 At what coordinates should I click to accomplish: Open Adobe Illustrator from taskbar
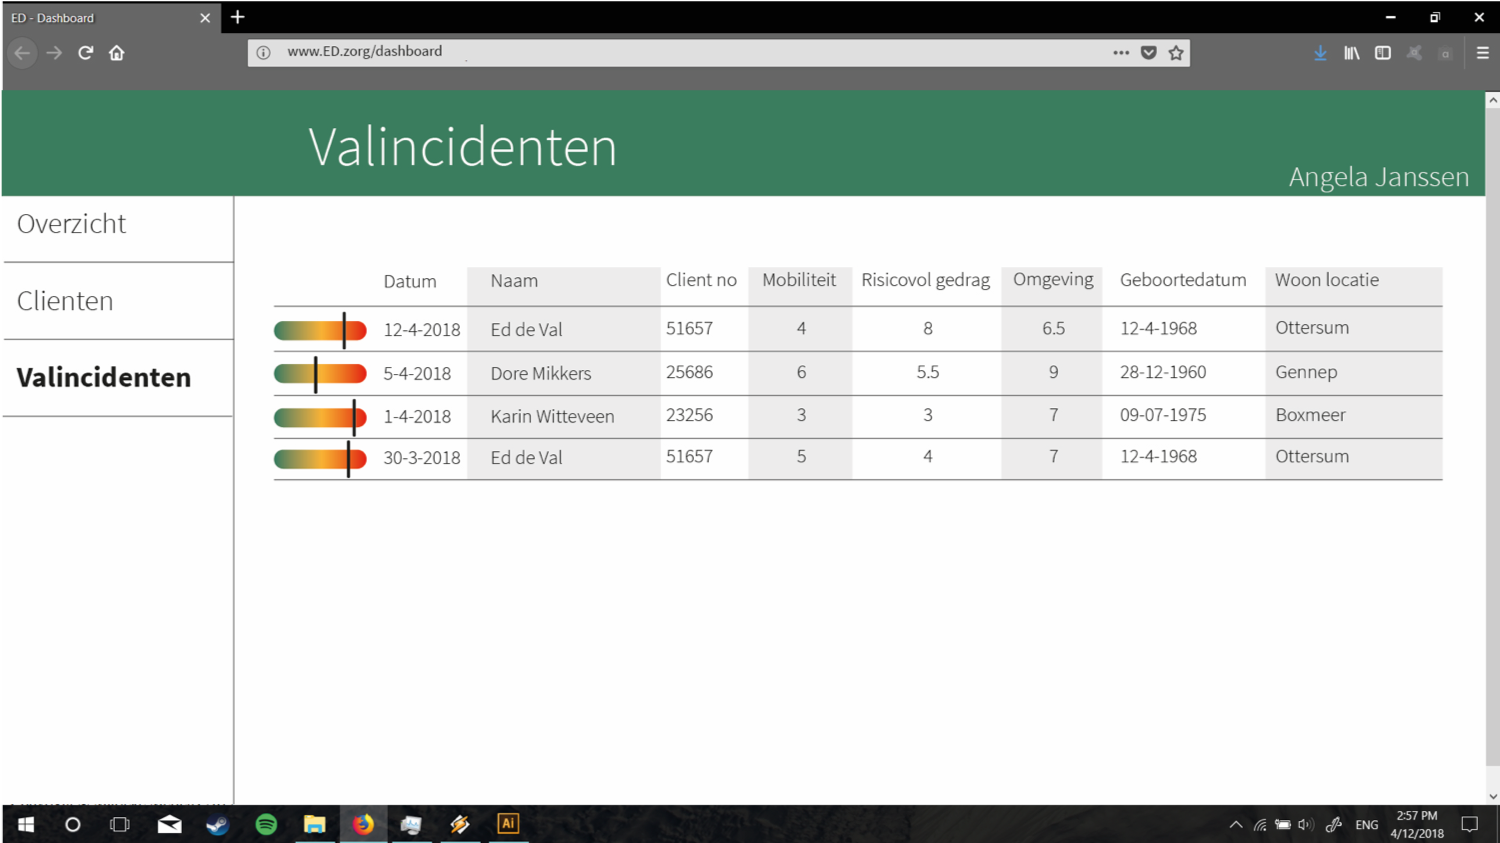click(x=508, y=824)
